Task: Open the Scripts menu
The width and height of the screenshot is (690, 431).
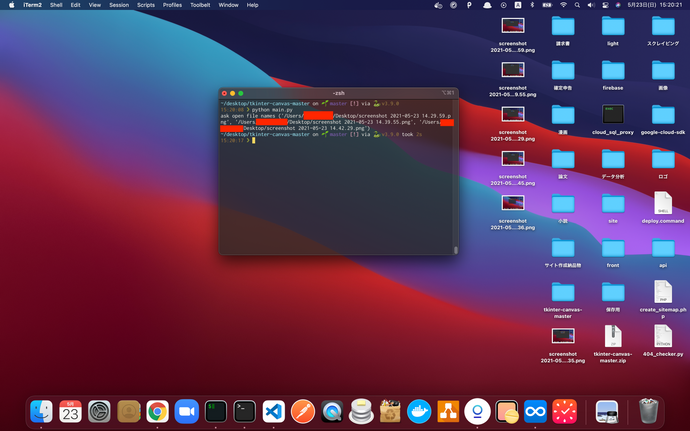Action: pos(146,5)
